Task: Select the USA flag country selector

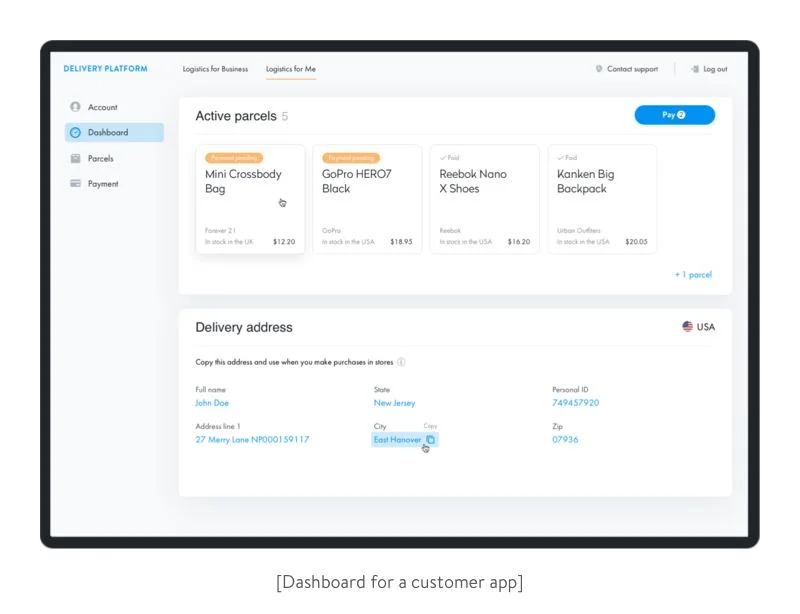Action: (698, 327)
